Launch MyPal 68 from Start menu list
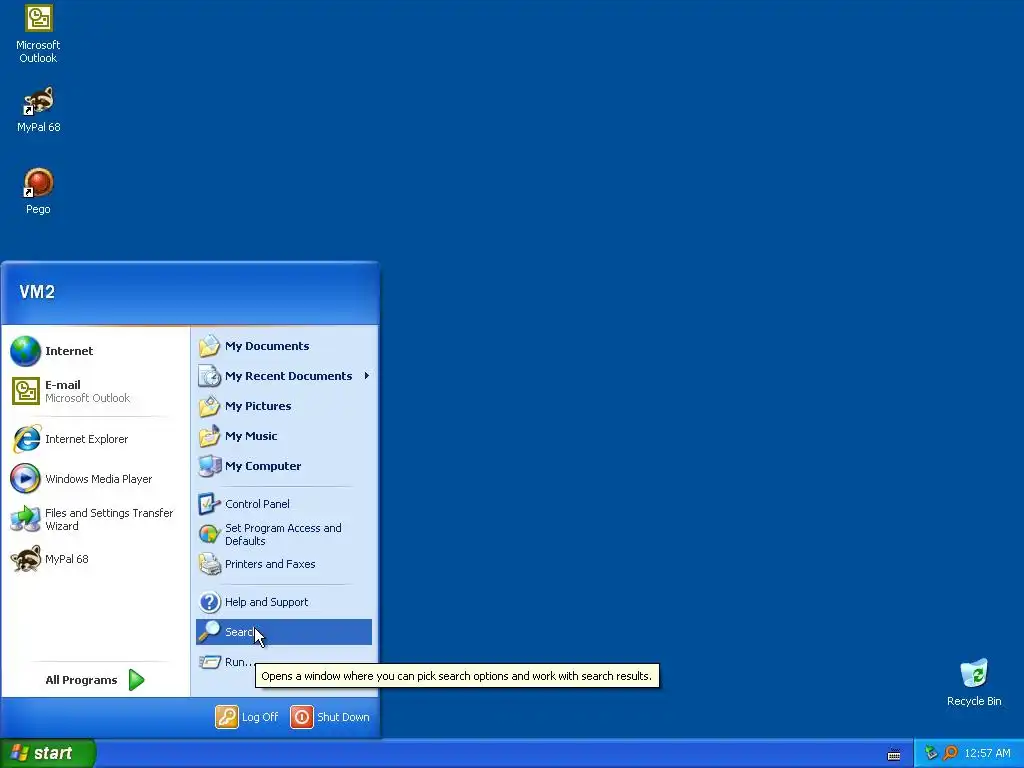Viewport: 1024px width, 768px height. 95,559
